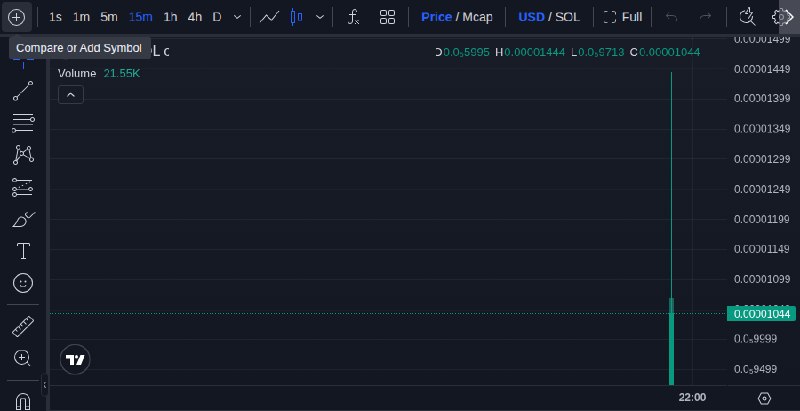Open the chart type dropdown chevron
Viewport: 800px width, 411px height.
[320, 17]
